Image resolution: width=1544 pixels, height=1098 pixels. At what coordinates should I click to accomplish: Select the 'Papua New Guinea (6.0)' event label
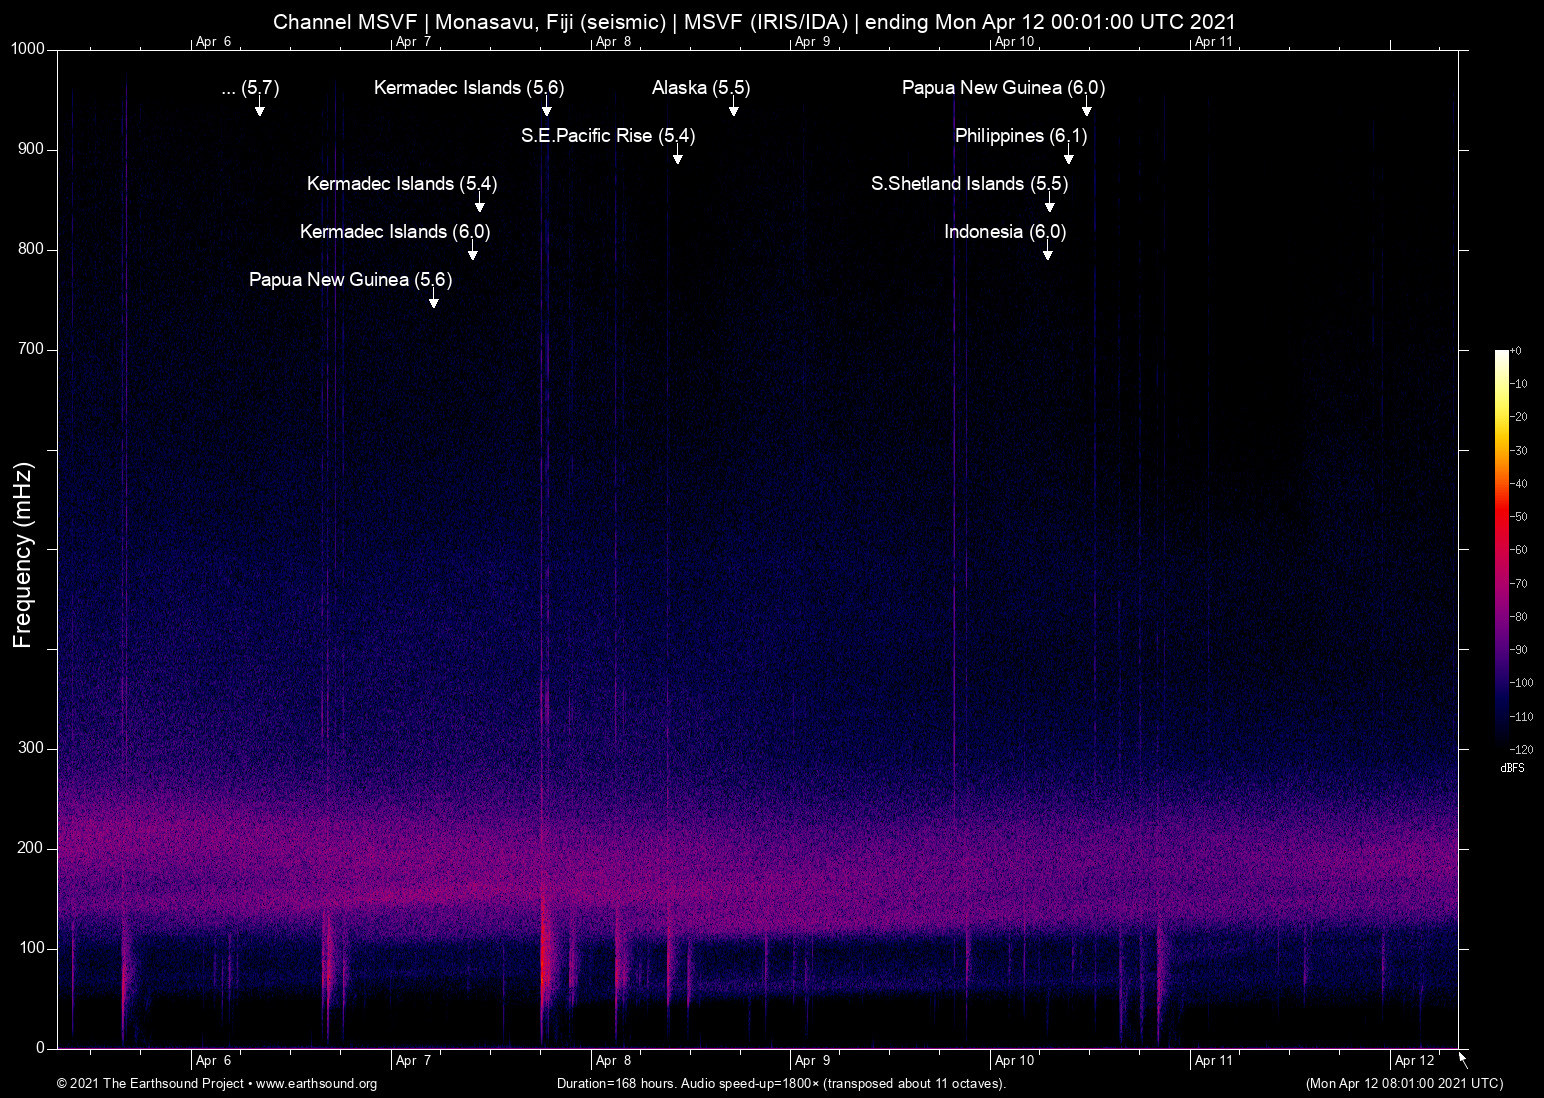[1003, 88]
